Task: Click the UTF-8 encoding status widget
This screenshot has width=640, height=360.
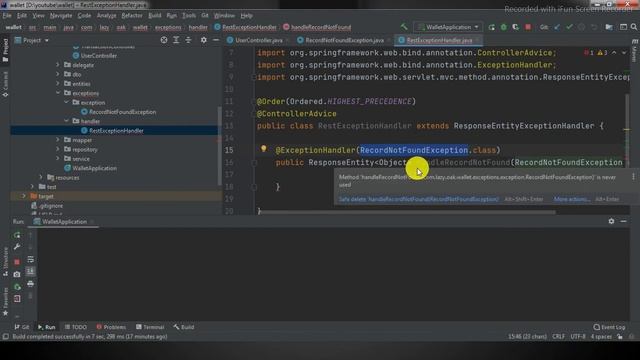Action: [x=578, y=337]
